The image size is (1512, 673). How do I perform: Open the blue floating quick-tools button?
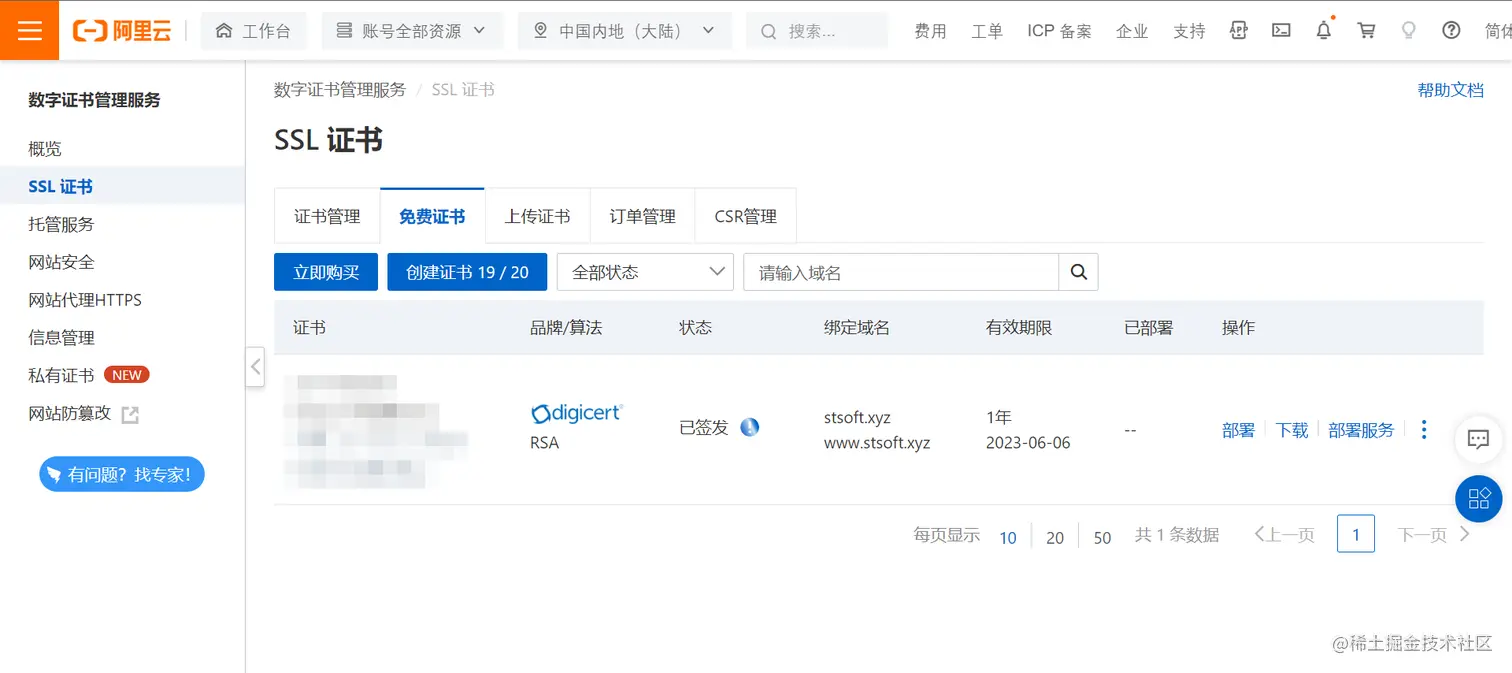tap(1478, 497)
